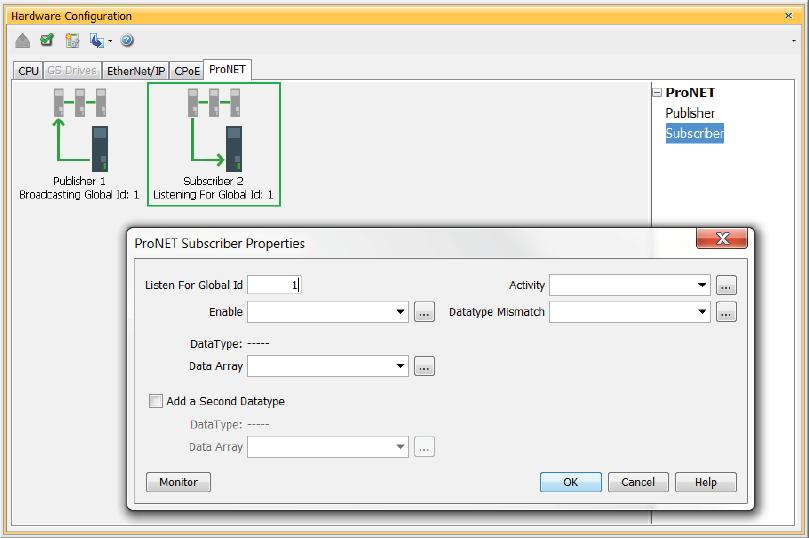This screenshot has height=538, width=809.
Task: Click the browse button next to second Data Array
Action: click(x=424, y=447)
